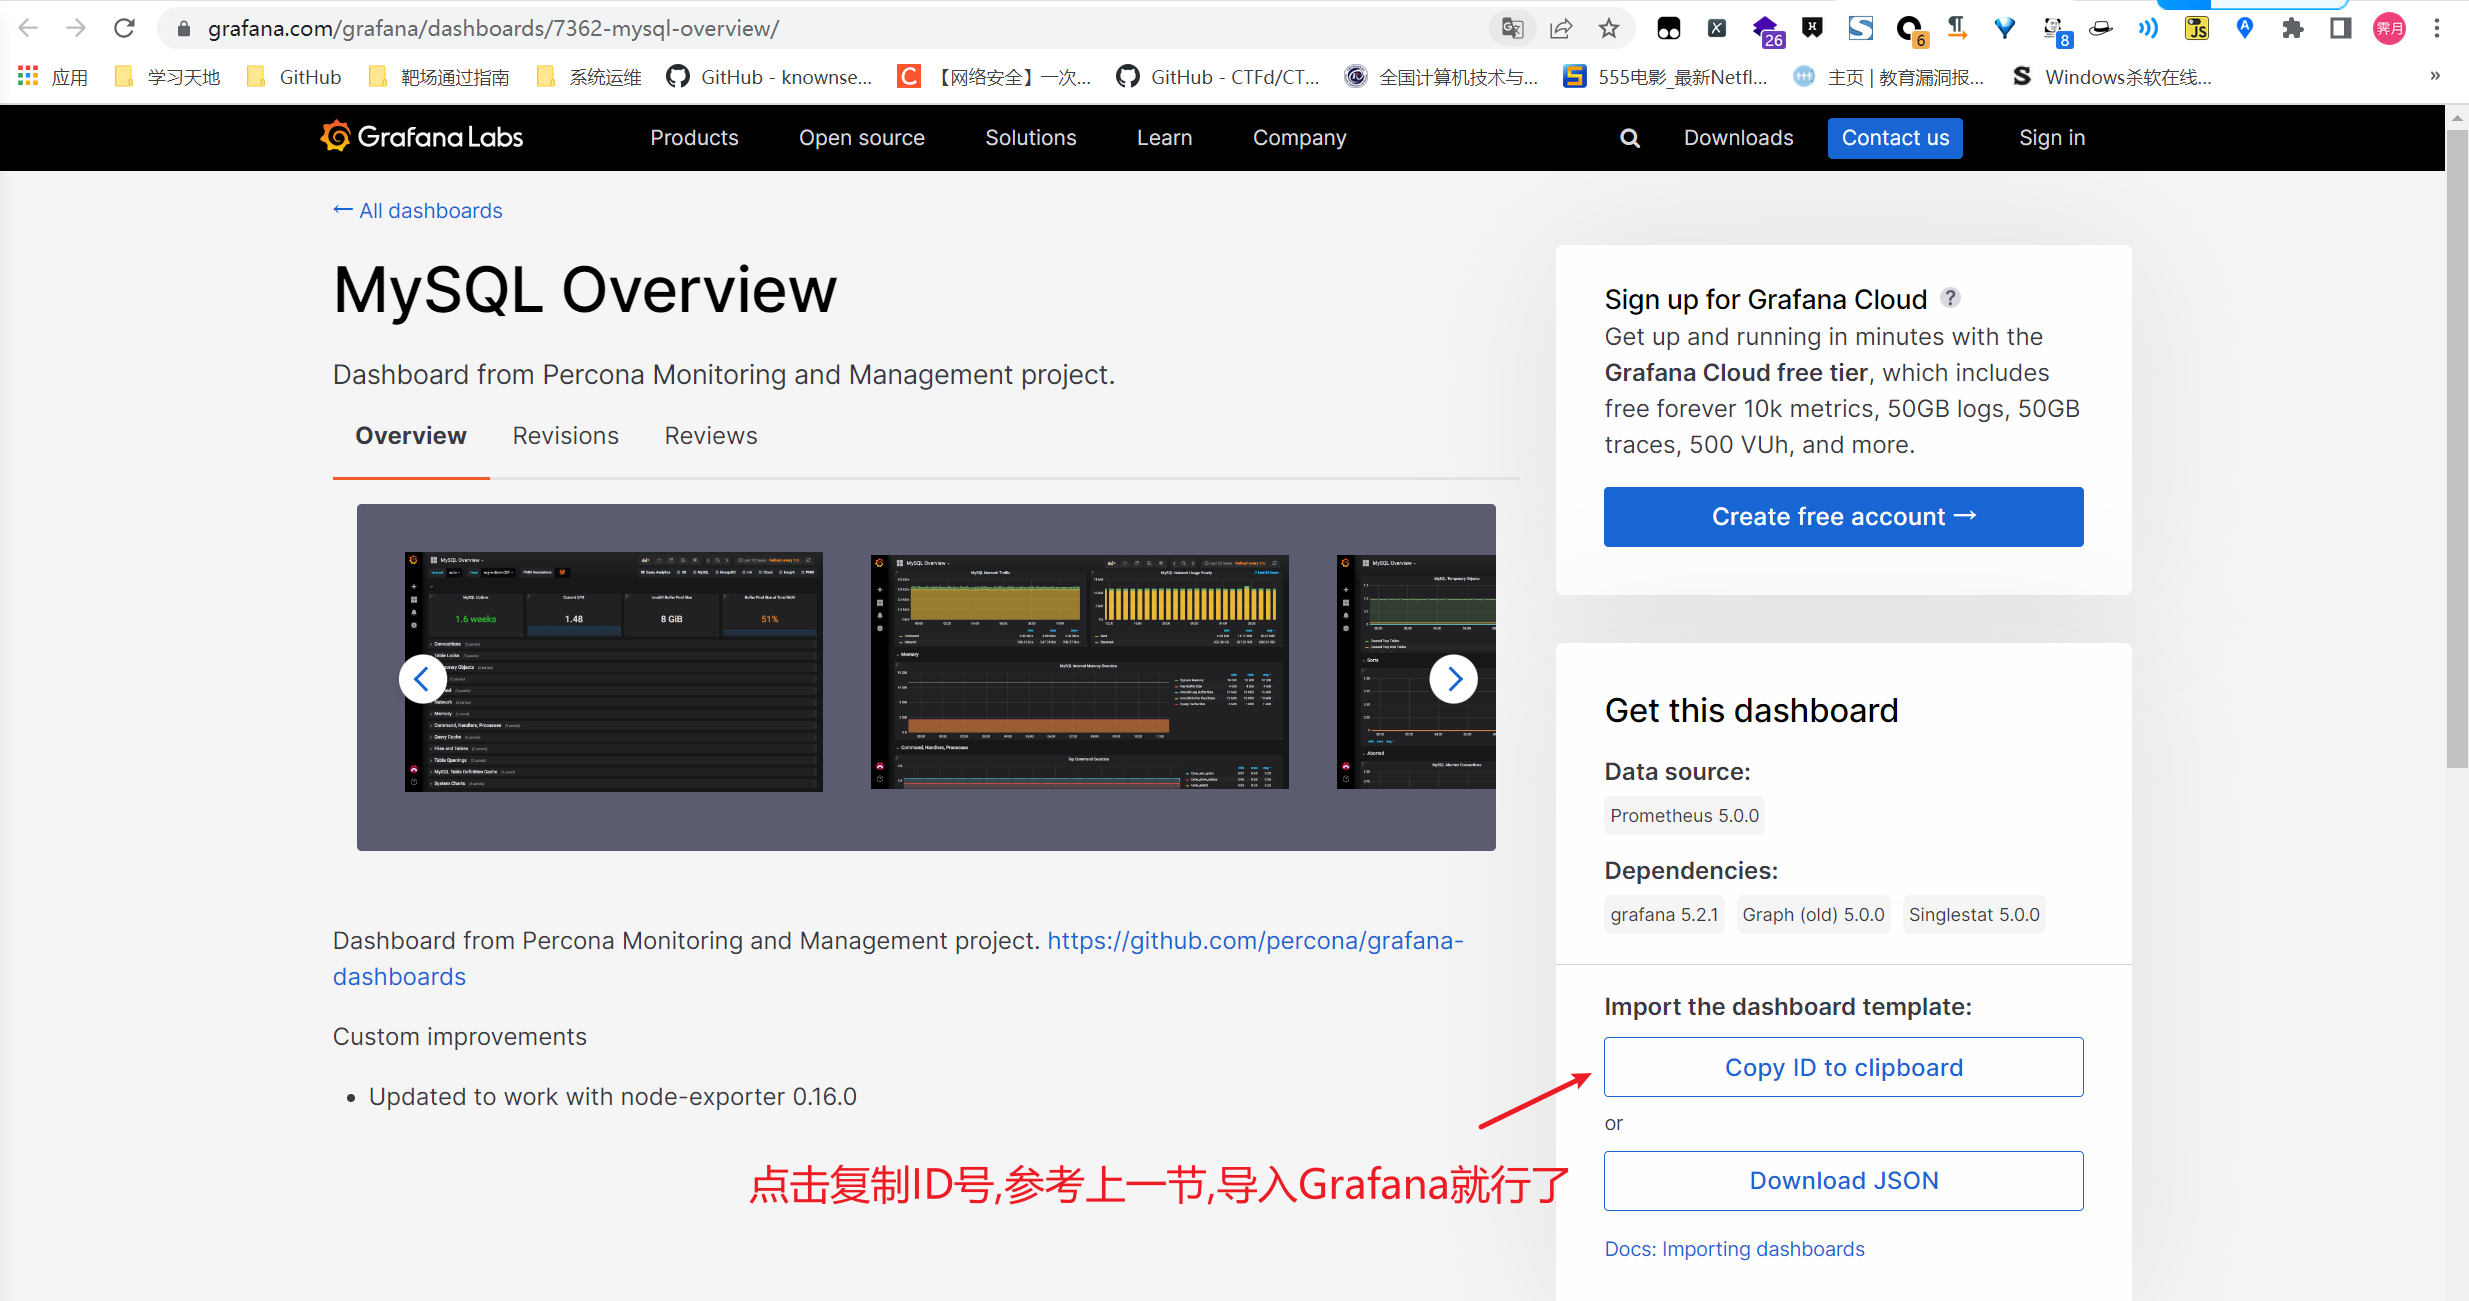2469x1301 pixels.
Task: Click the search magnifier icon in navbar
Action: click(x=1629, y=138)
